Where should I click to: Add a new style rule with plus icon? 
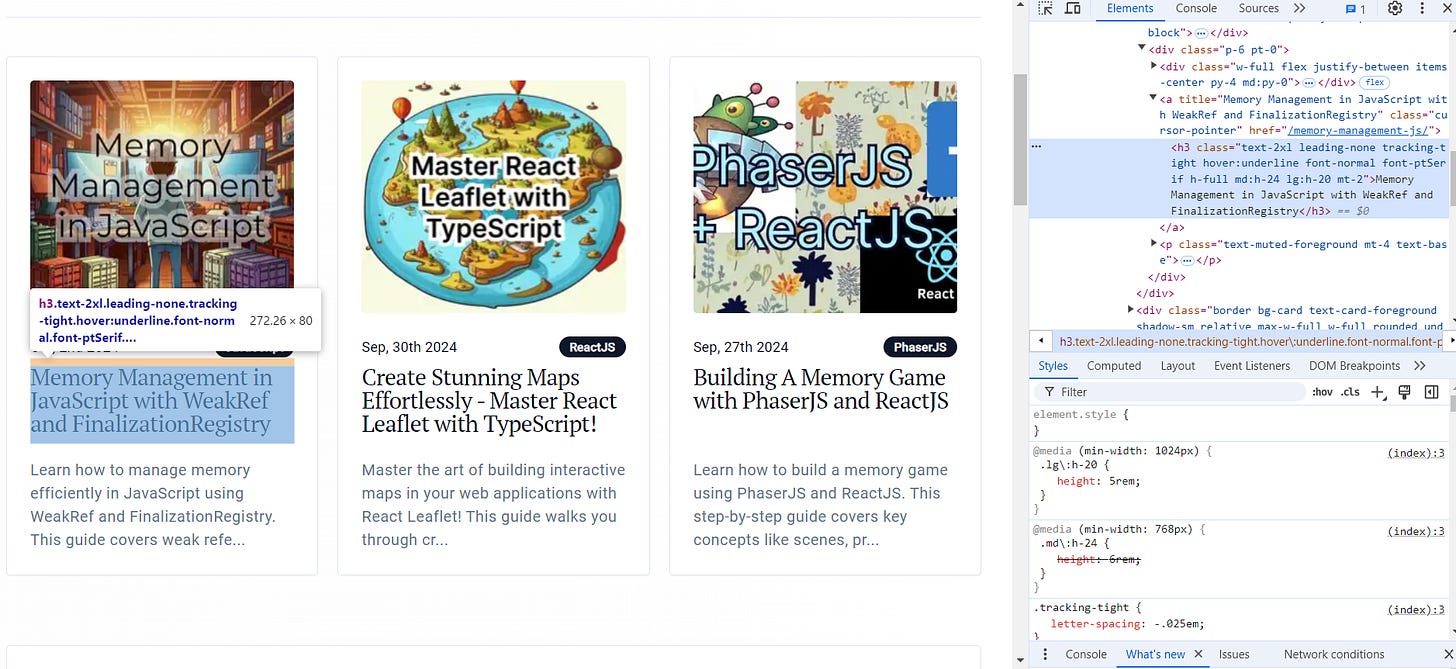[1378, 392]
